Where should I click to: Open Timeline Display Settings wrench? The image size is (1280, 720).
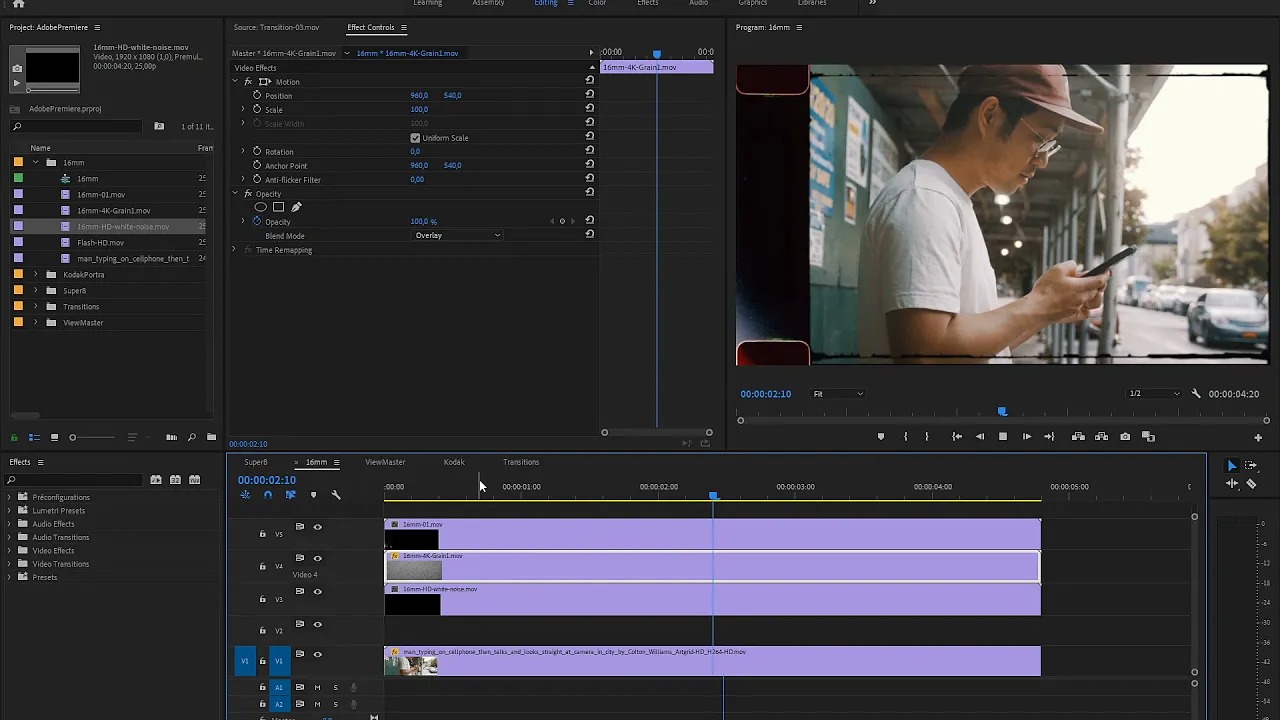336,495
